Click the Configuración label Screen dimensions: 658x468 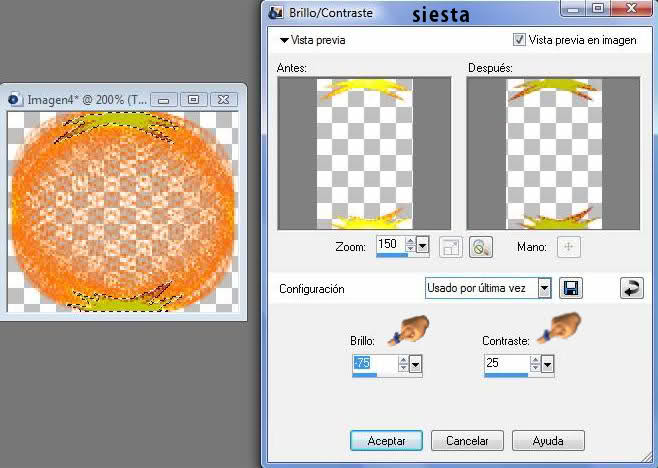pyautogui.click(x=312, y=289)
